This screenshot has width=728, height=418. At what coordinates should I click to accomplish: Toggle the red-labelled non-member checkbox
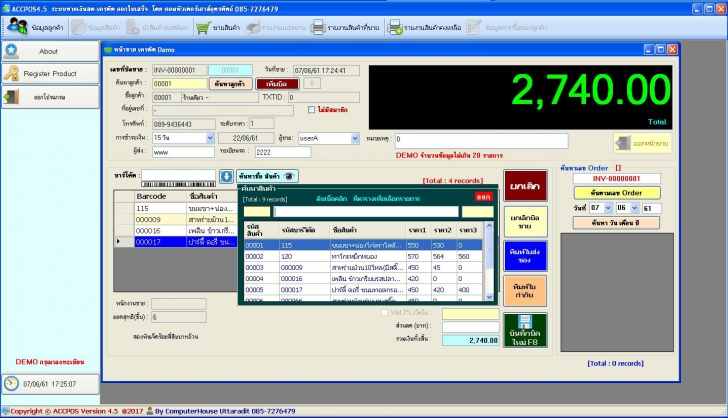[x=312, y=110]
